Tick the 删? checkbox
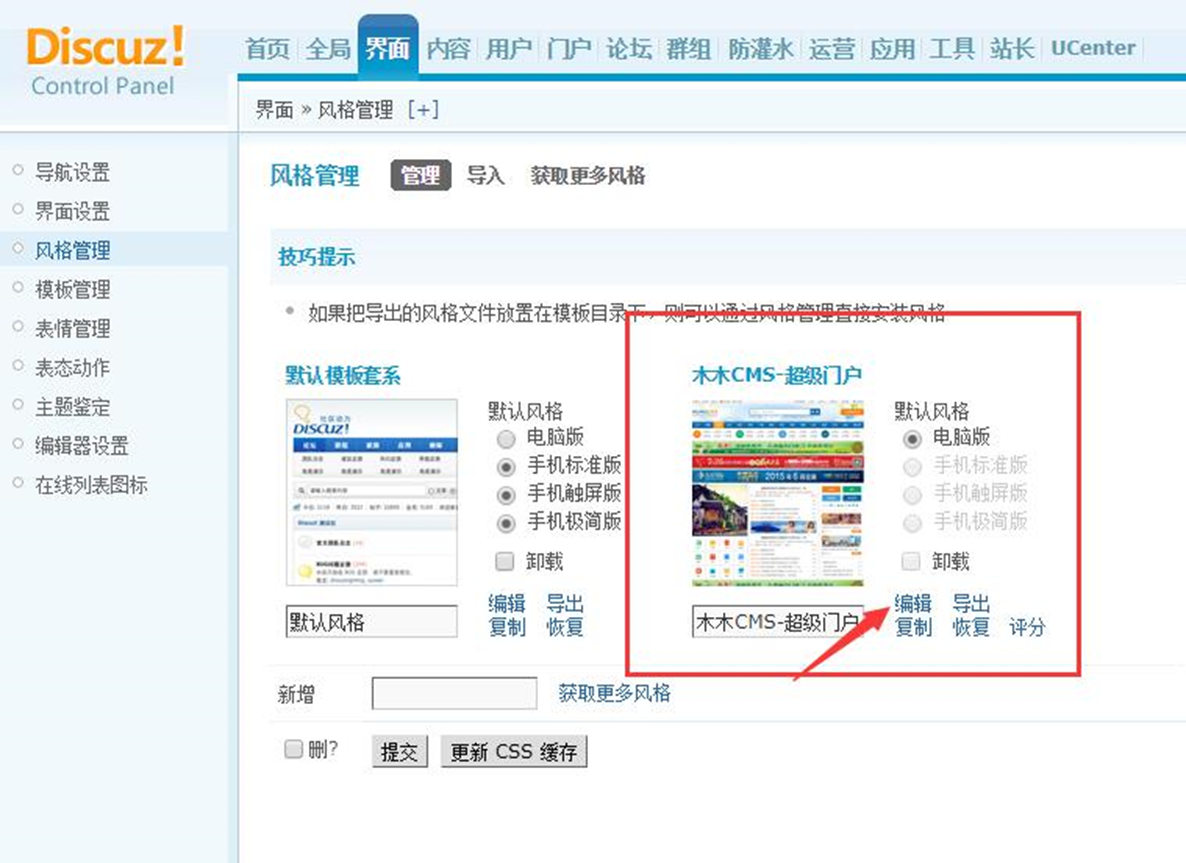This screenshot has height=863, width=1186. click(293, 749)
